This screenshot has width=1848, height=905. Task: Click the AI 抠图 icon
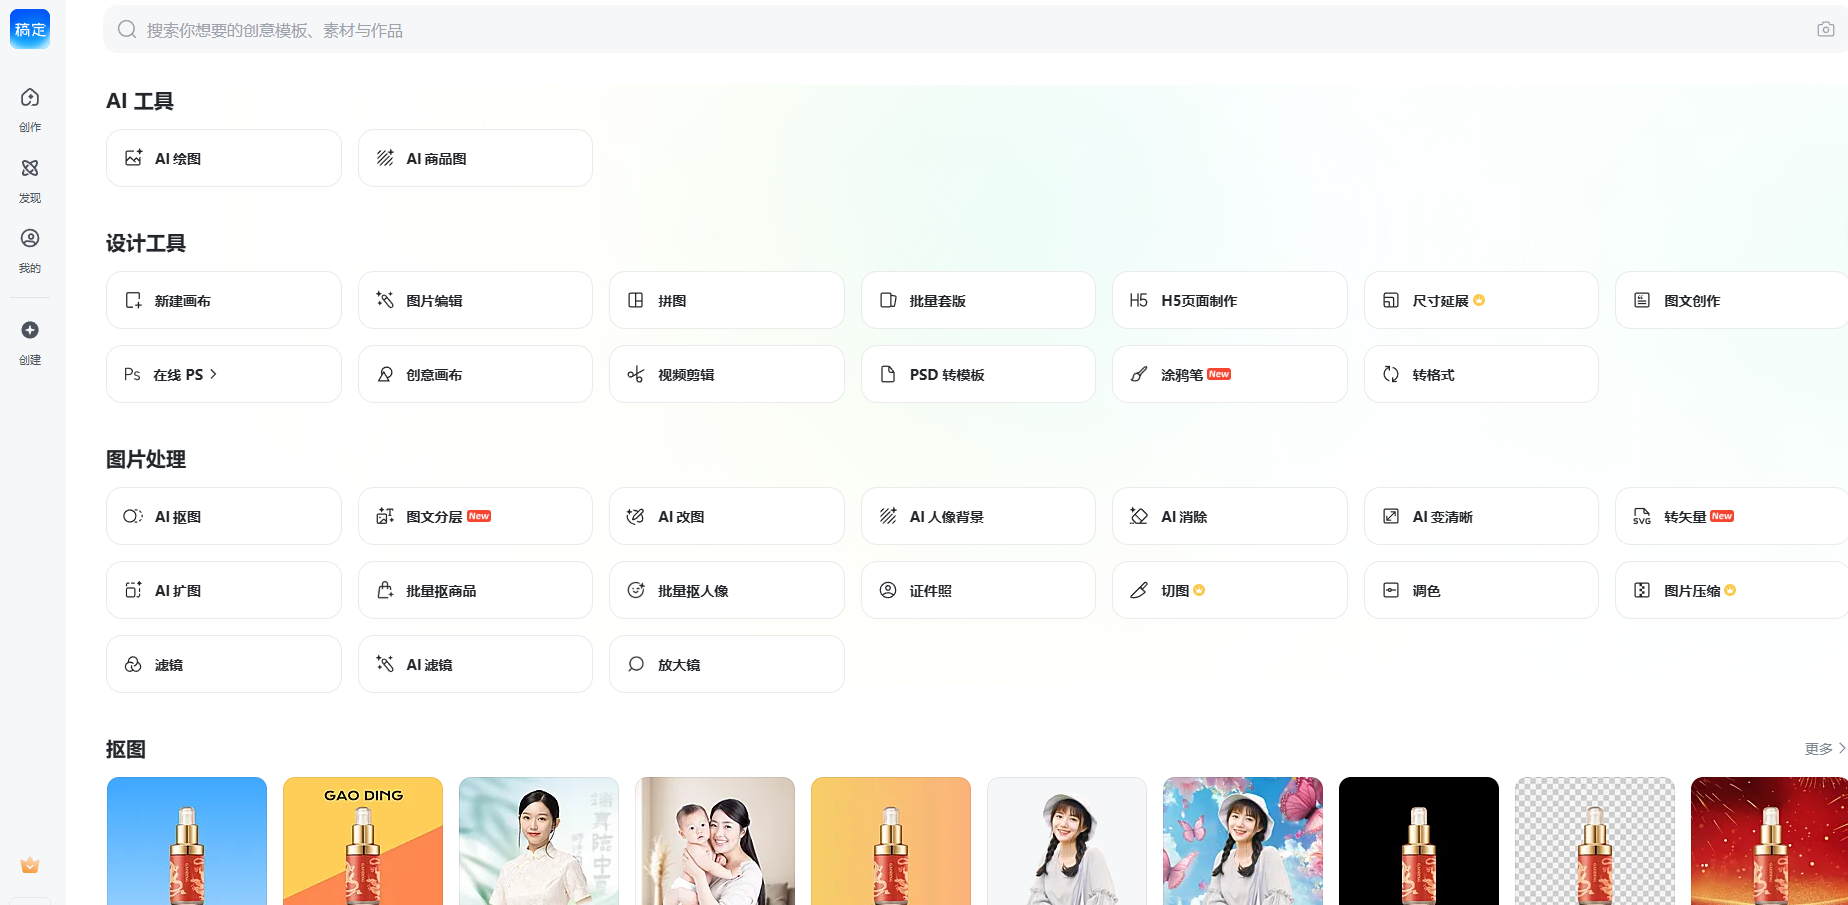tap(133, 516)
